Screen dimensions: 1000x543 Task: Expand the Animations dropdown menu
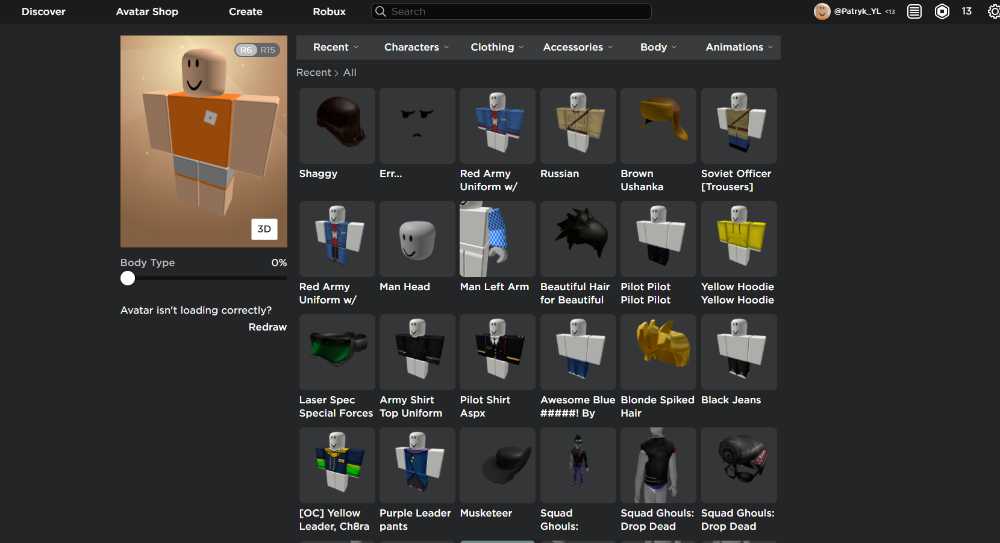[x=739, y=47]
